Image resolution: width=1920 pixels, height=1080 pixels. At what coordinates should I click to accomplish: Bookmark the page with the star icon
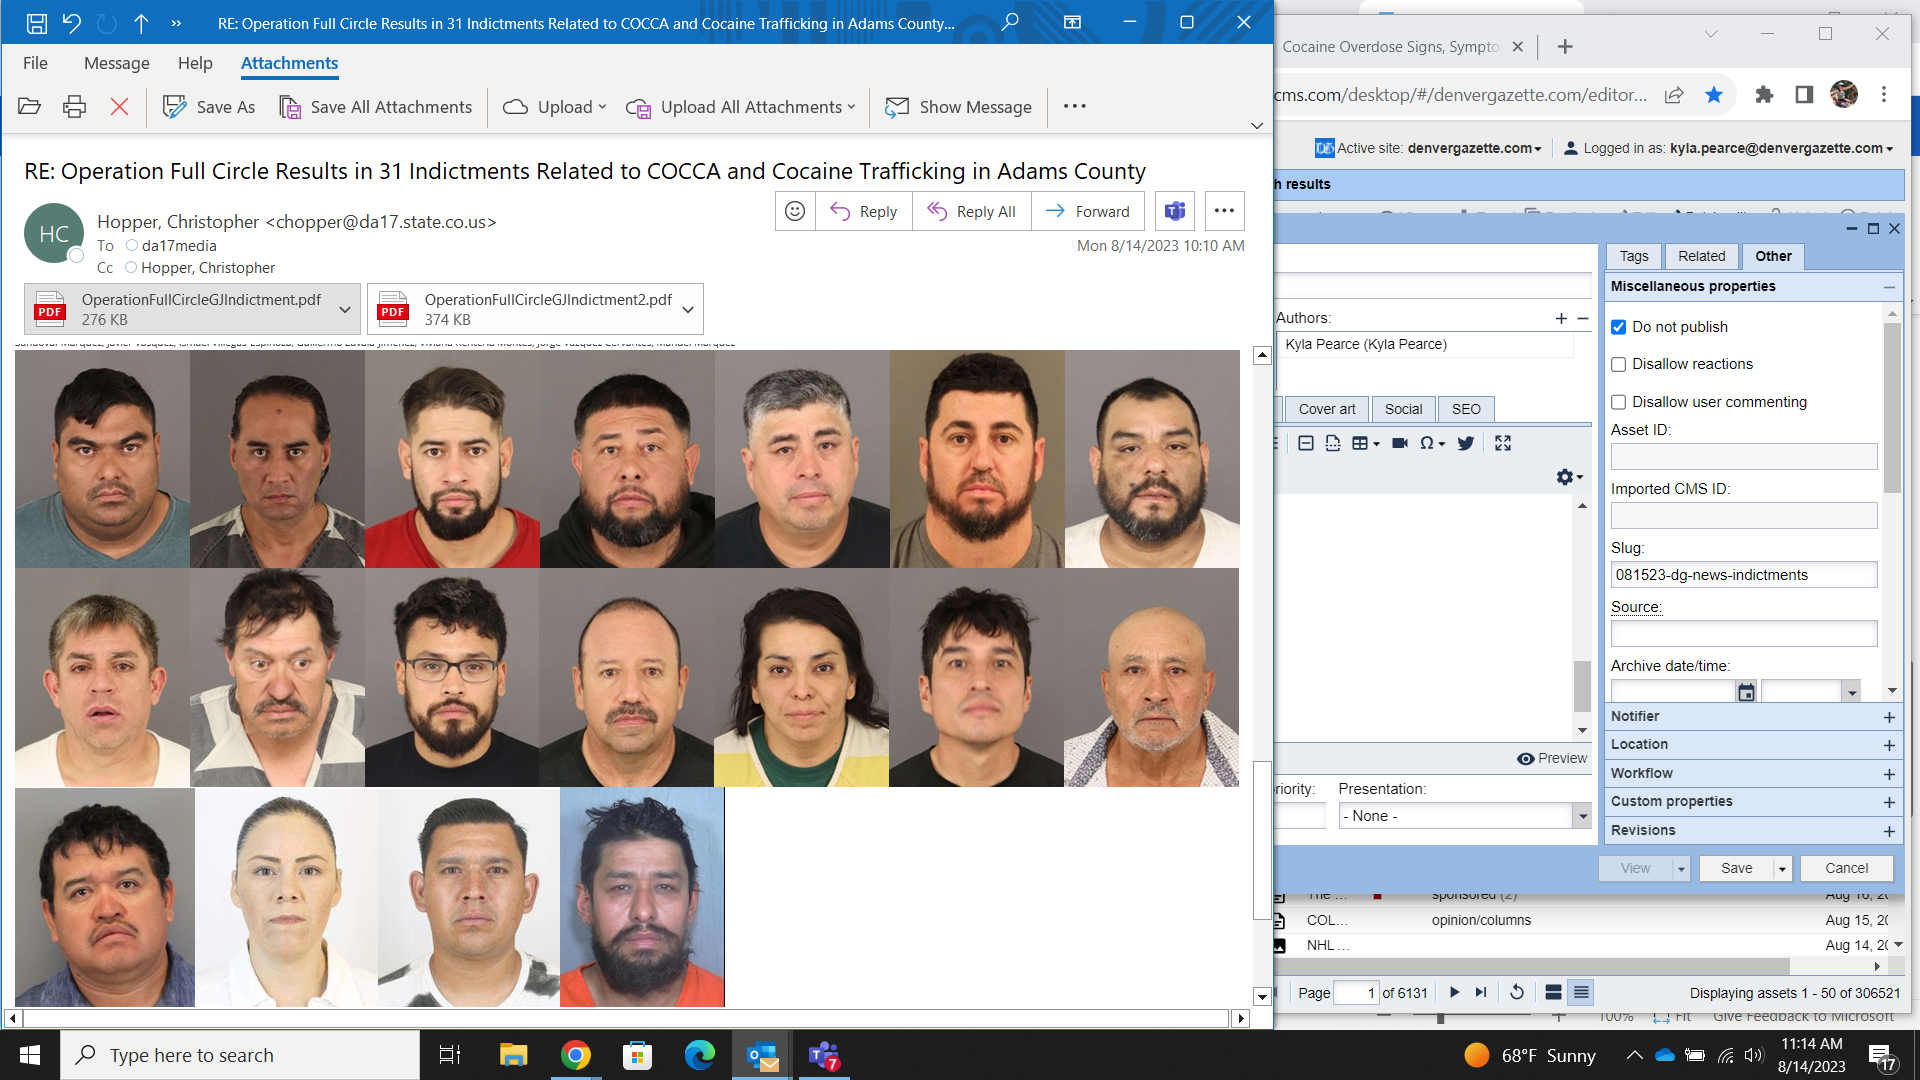pyautogui.click(x=1714, y=95)
